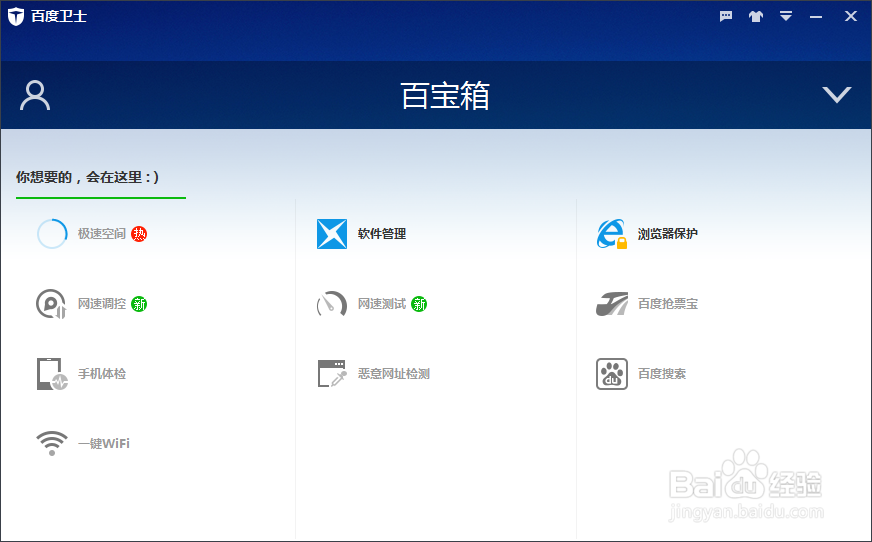
Task: Close the 百度卫士 window
Action: (850, 16)
